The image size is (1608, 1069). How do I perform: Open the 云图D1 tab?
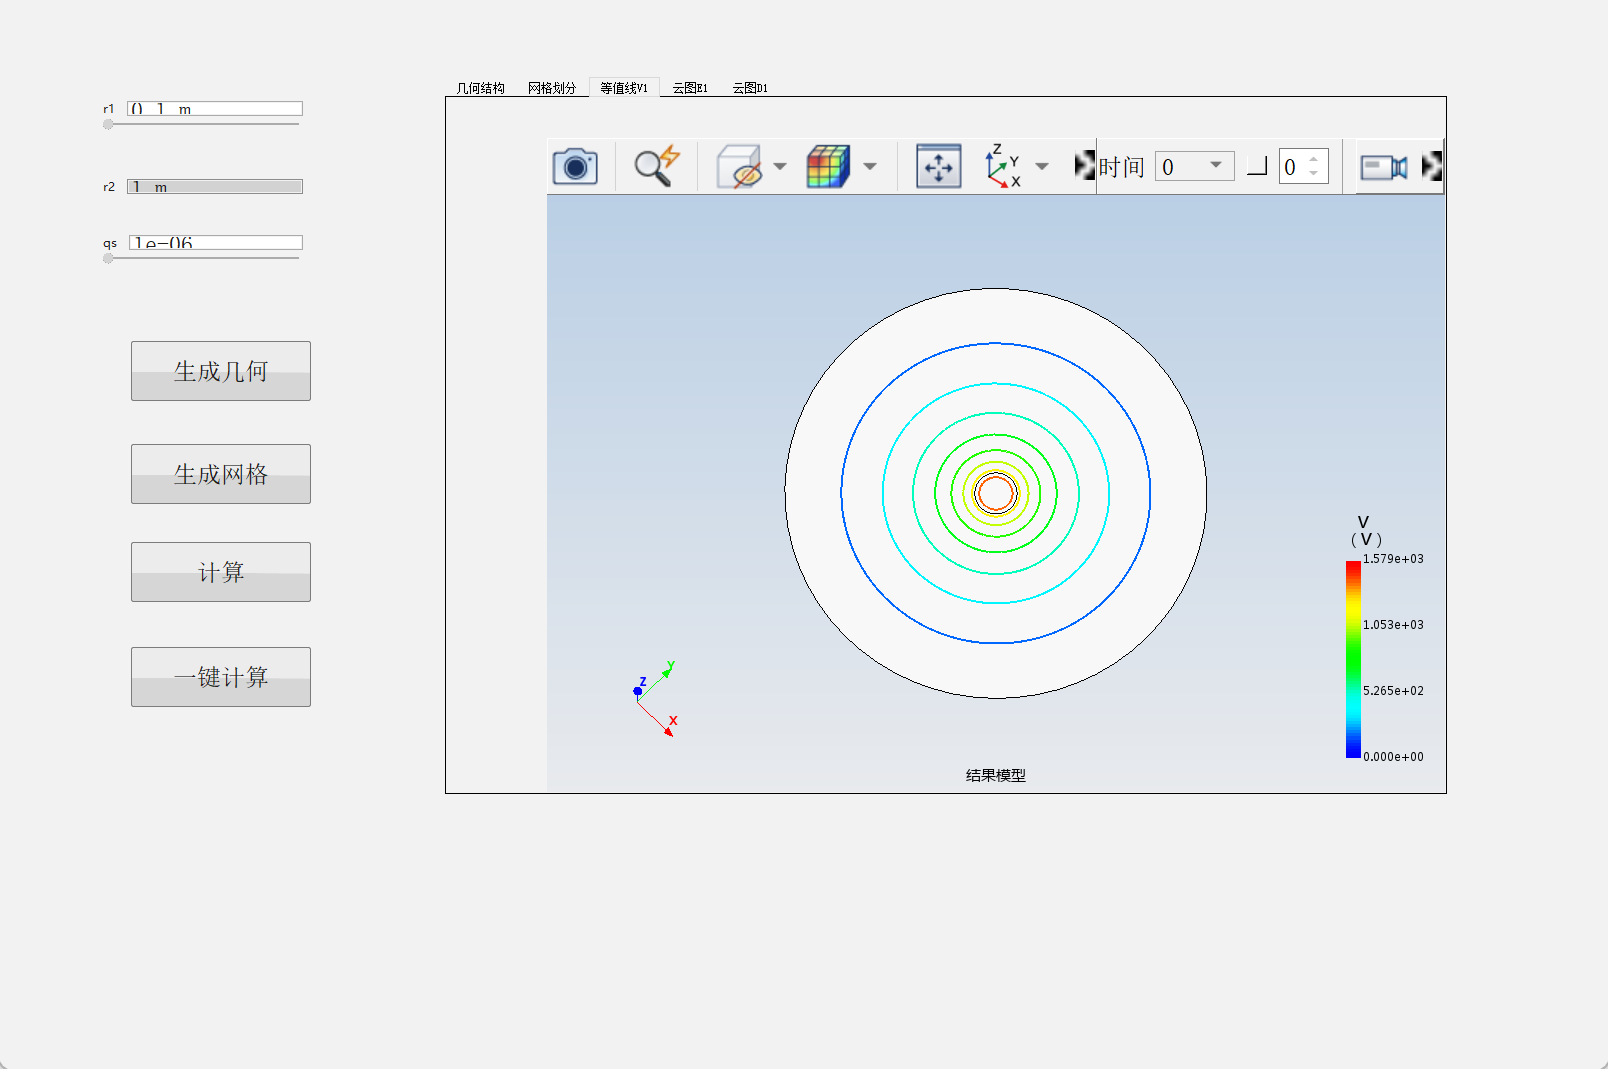coord(750,88)
